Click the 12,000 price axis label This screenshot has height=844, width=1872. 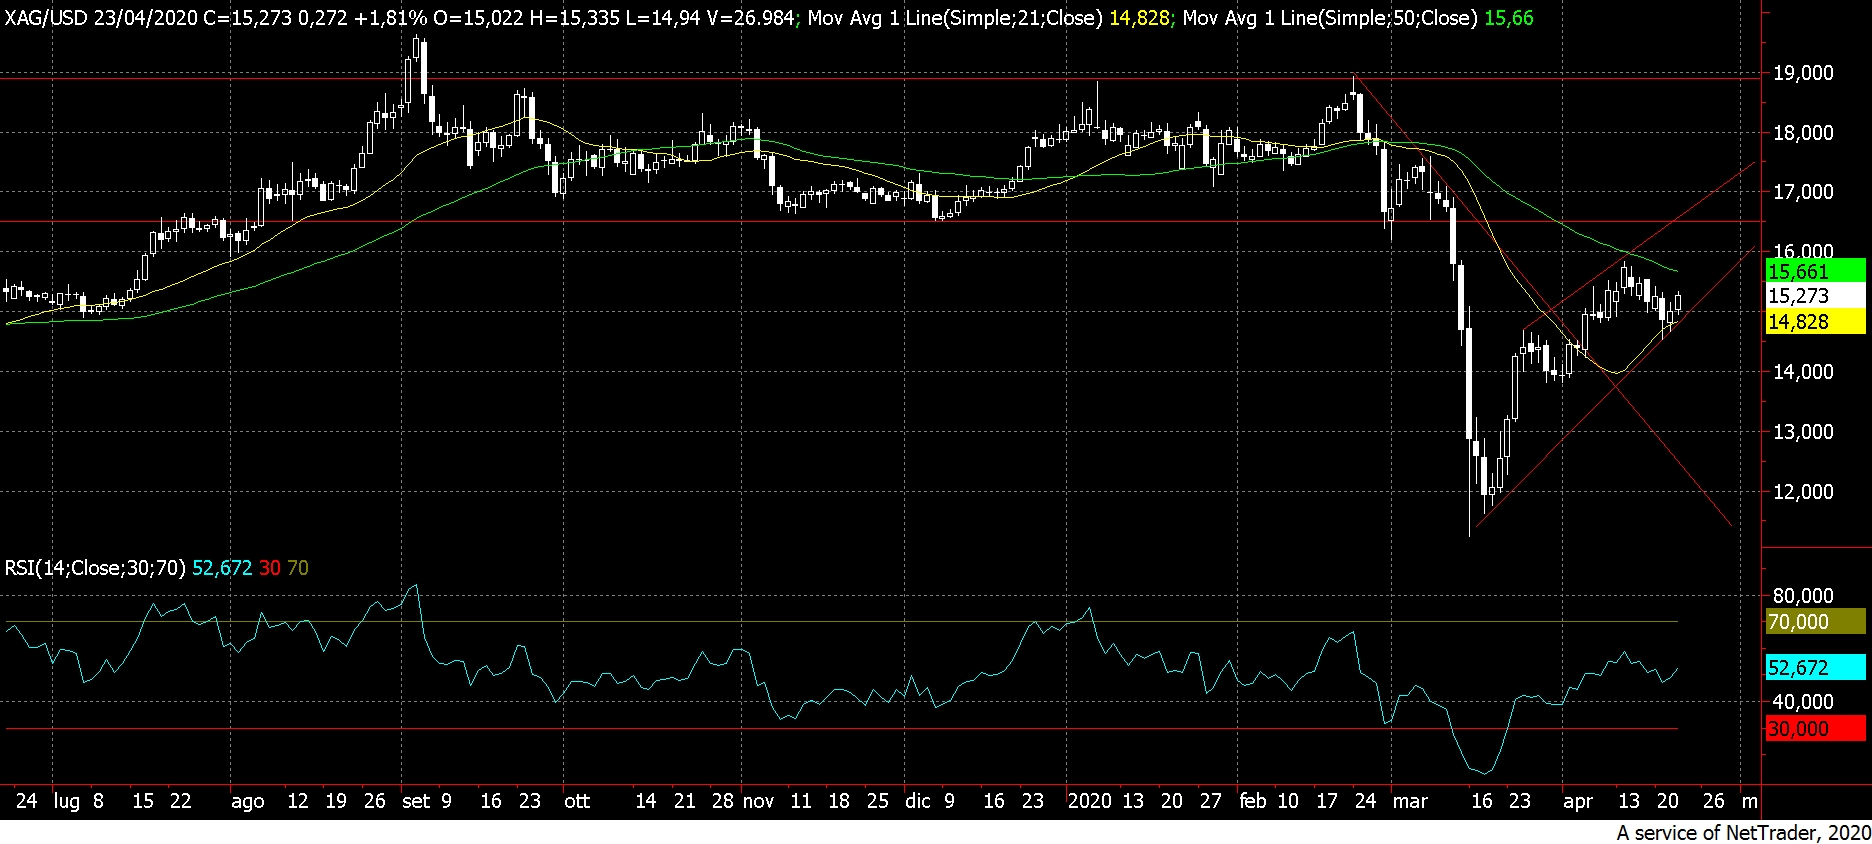[1803, 492]
